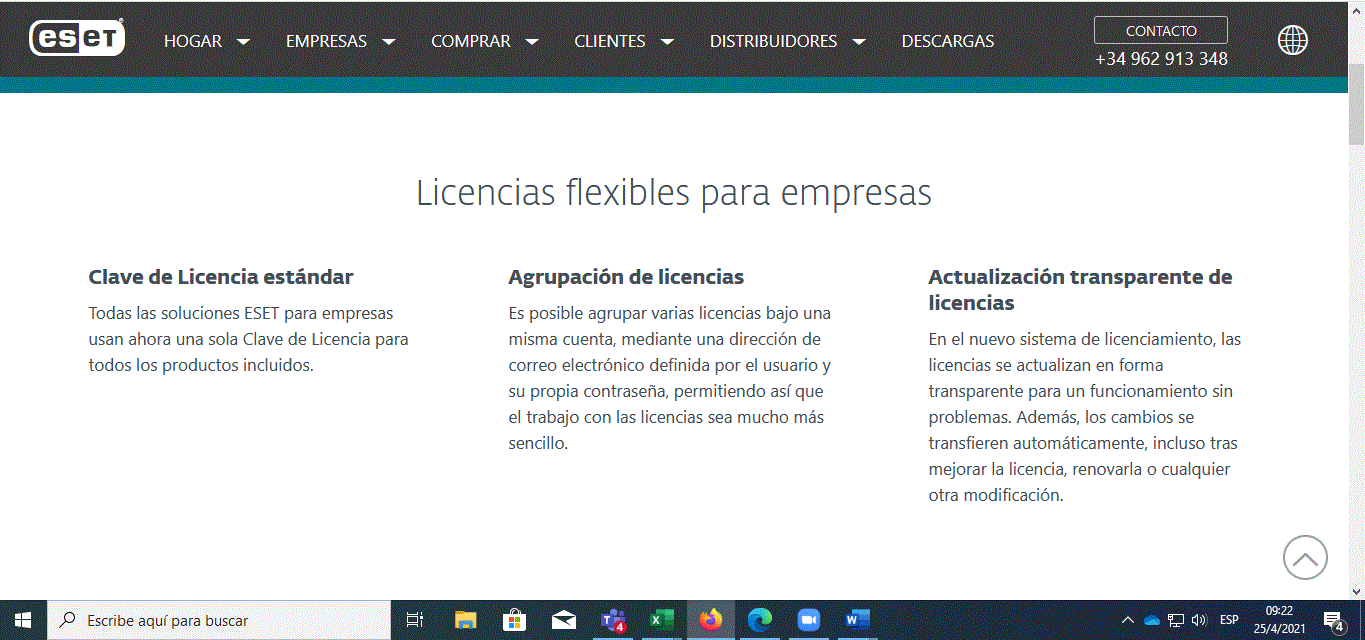The image size is (1365, 640).
Task: Expand the HOGAR dropdown arrow
Action: 243,42
